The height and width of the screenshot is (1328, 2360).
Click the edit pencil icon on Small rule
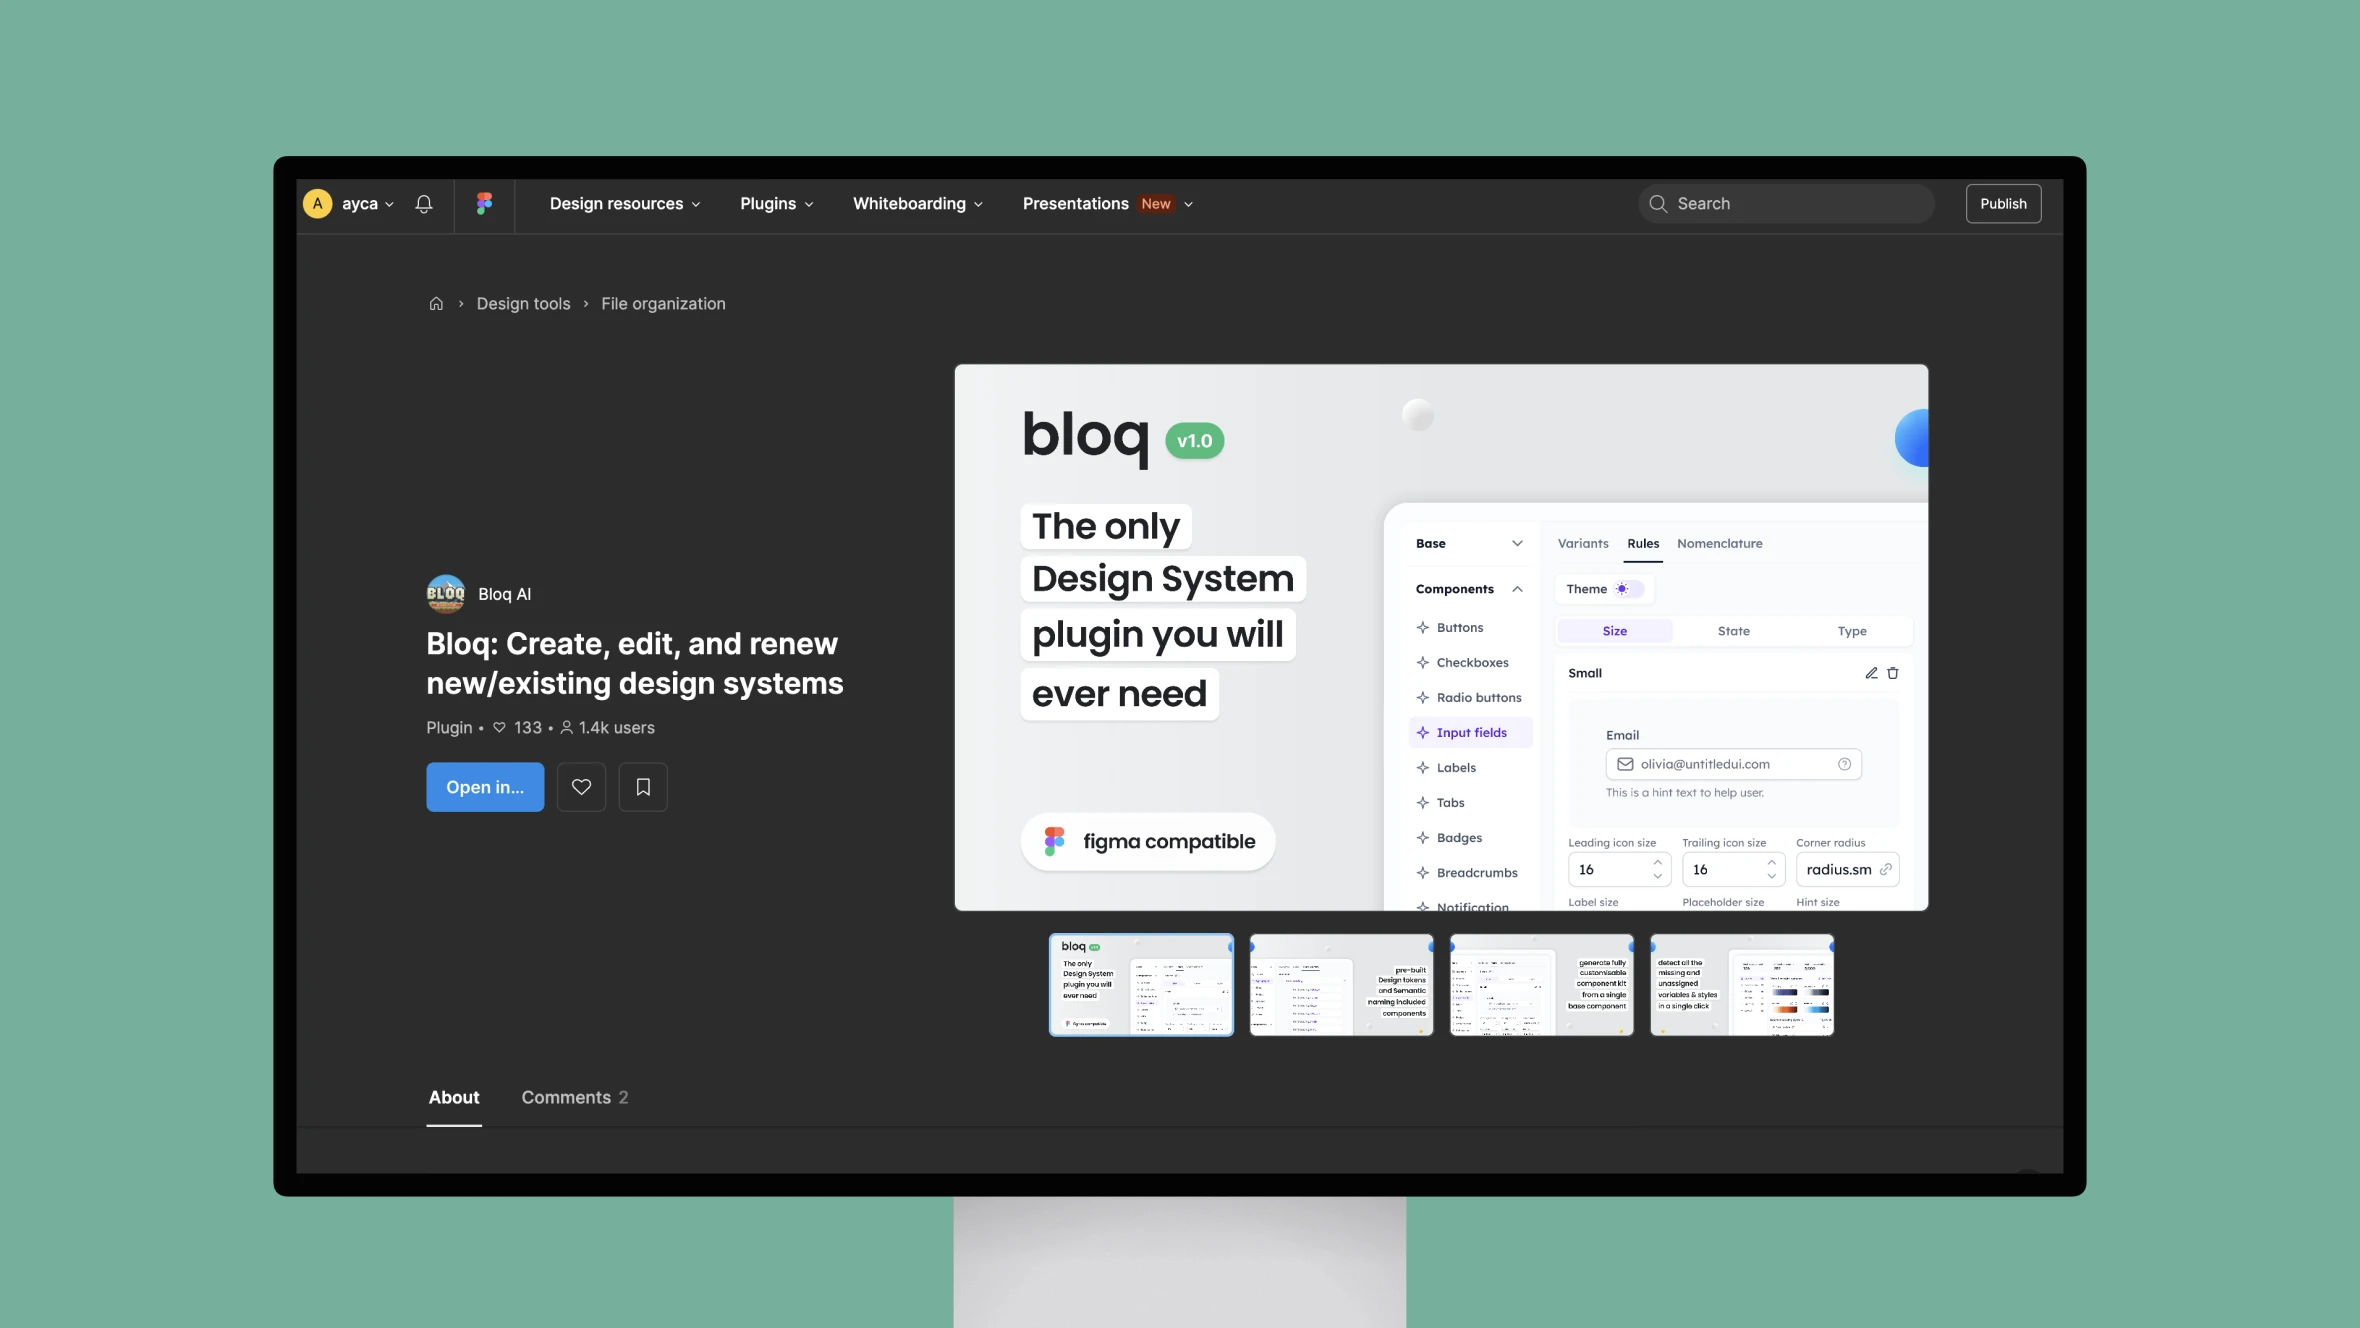pos(1870,675)
